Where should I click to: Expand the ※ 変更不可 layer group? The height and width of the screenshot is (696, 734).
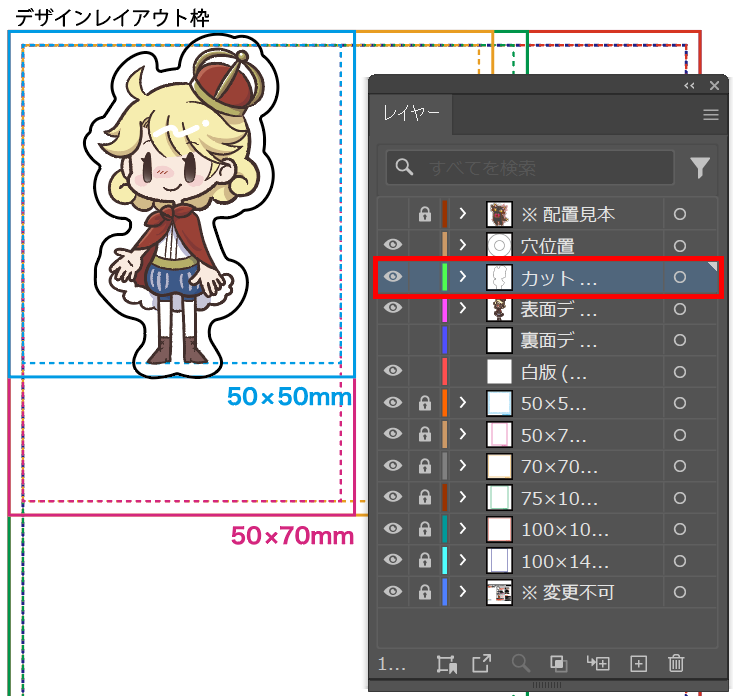(x=462, y=592)
